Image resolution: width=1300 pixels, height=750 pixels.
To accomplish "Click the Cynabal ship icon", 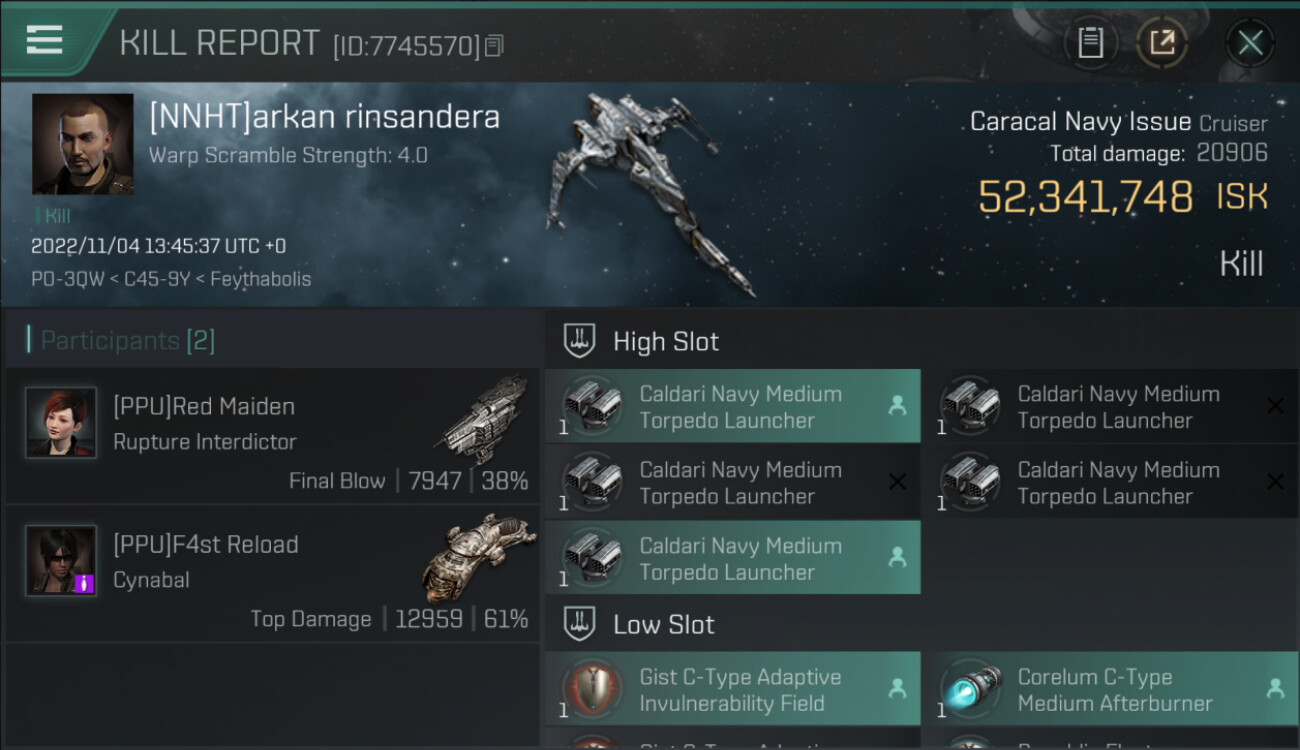I will (x=482, y=556).
